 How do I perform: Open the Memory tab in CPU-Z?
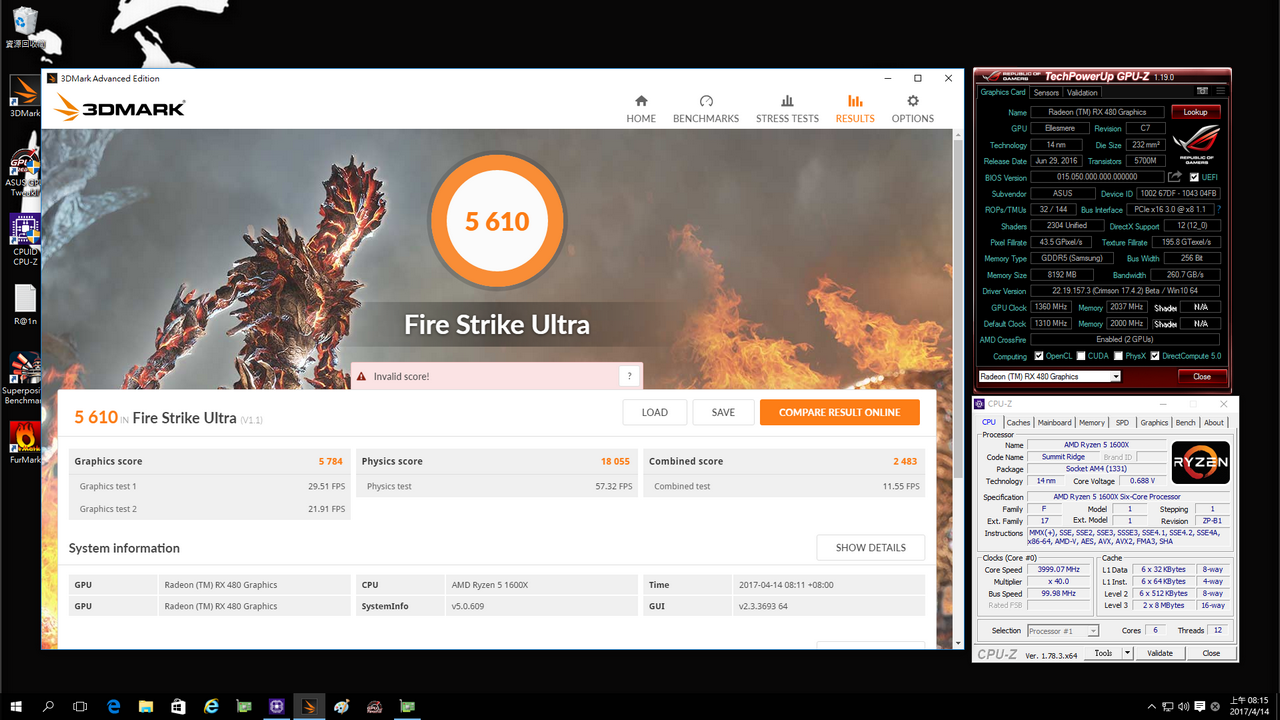pos(1092,423)
